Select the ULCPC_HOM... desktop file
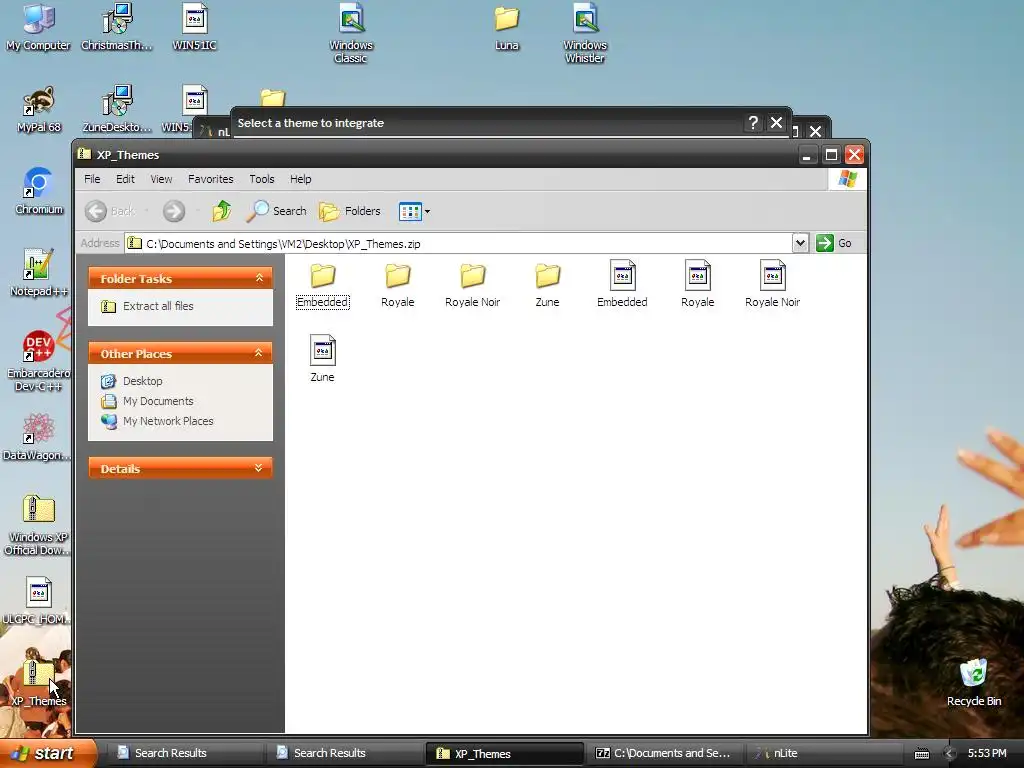The width and height of the screenshot is (1024, 768). coord(39,601)
